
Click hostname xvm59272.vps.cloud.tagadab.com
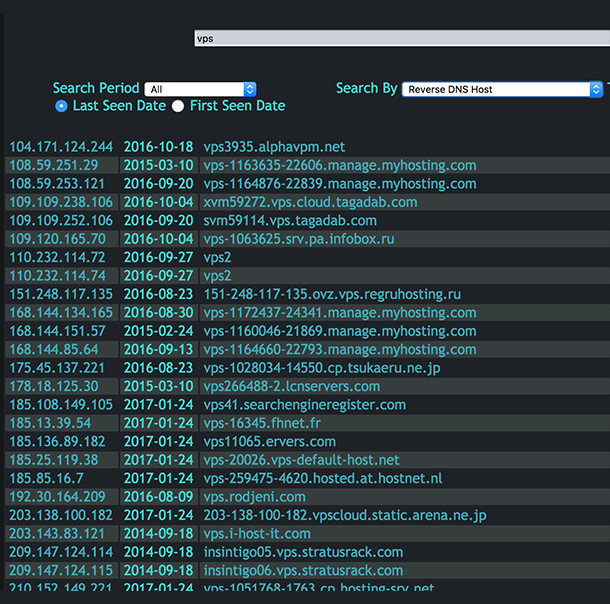[310, 203]
